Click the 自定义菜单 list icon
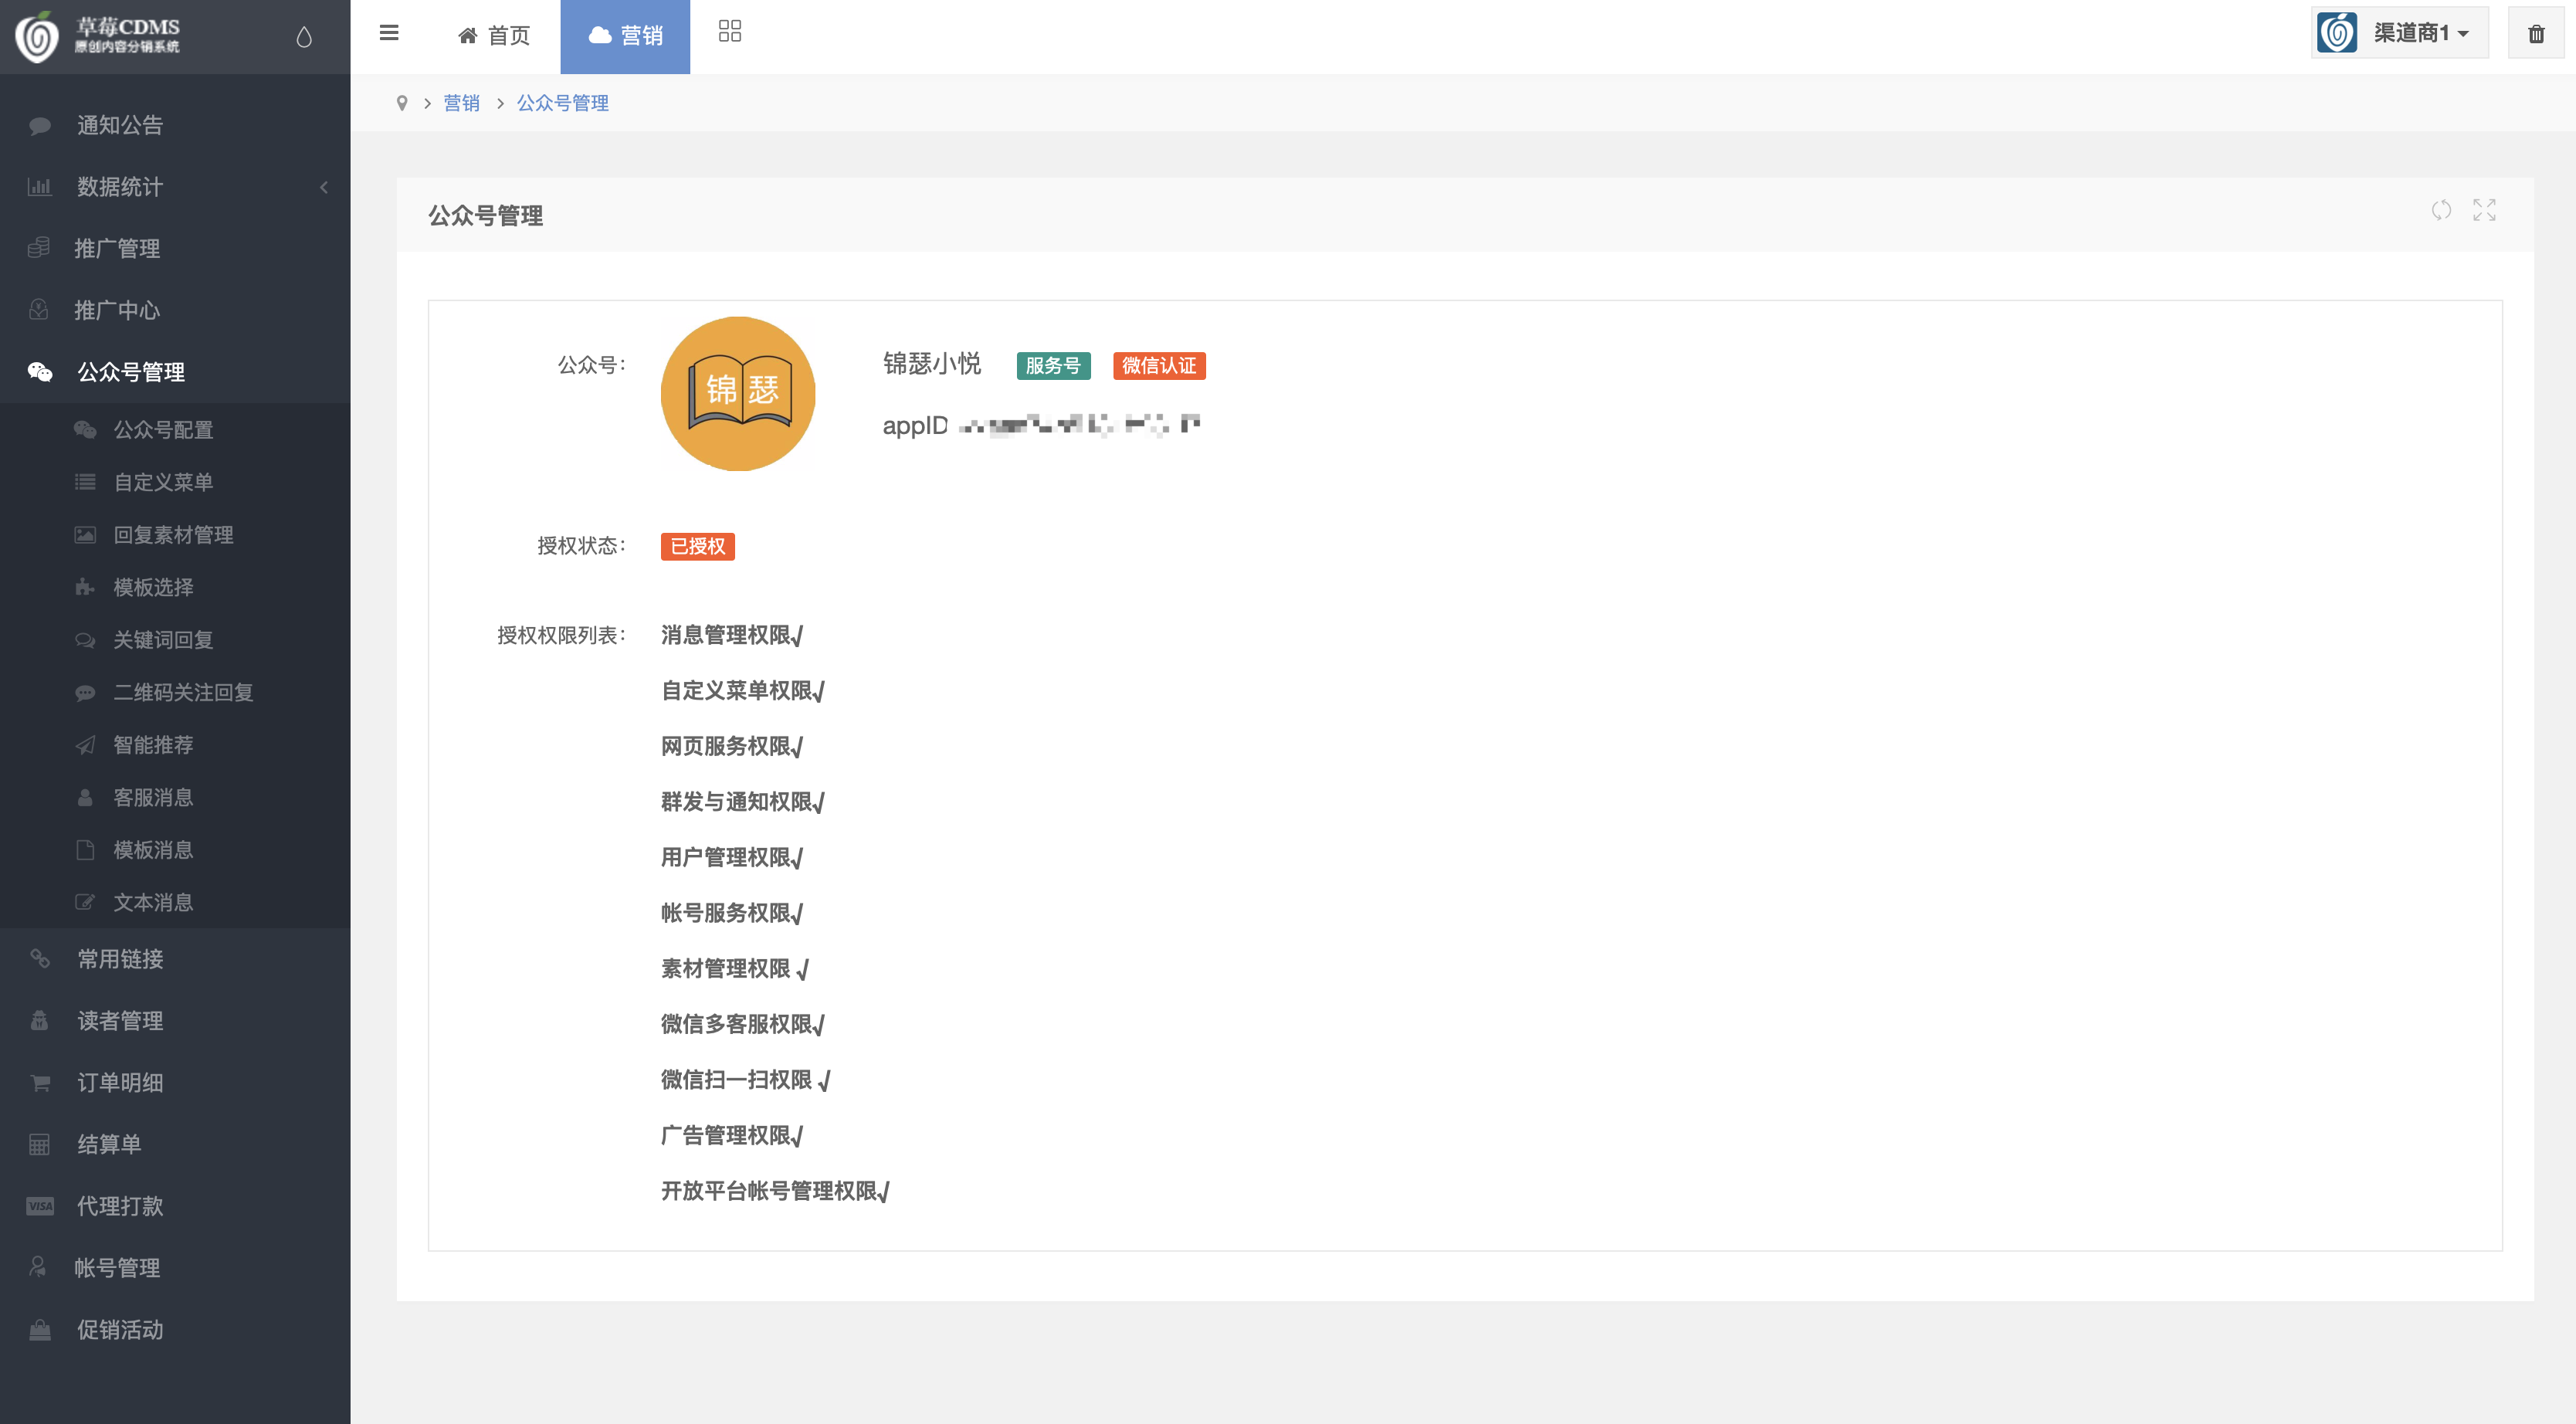 (x=85, y=482)
